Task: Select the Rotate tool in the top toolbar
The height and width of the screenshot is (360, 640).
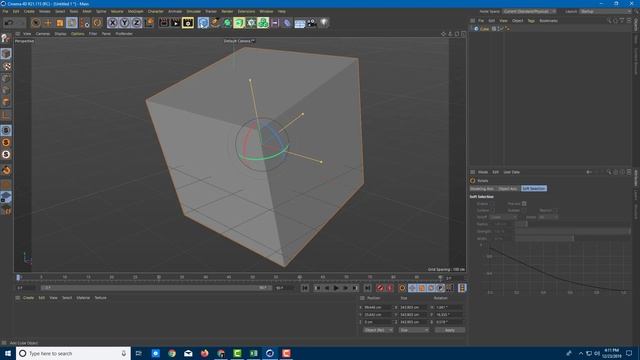Action: point(72,23)
